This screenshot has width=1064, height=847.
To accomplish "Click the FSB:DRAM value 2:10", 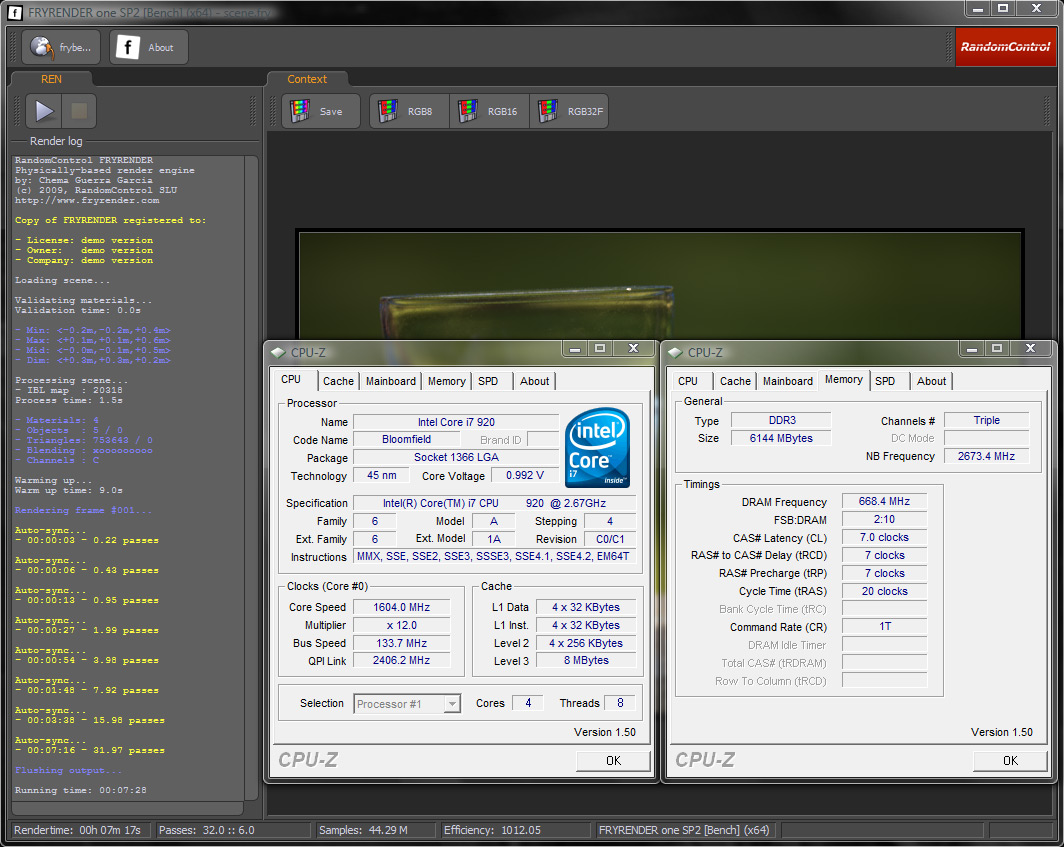I will click(x=884, y=519).
